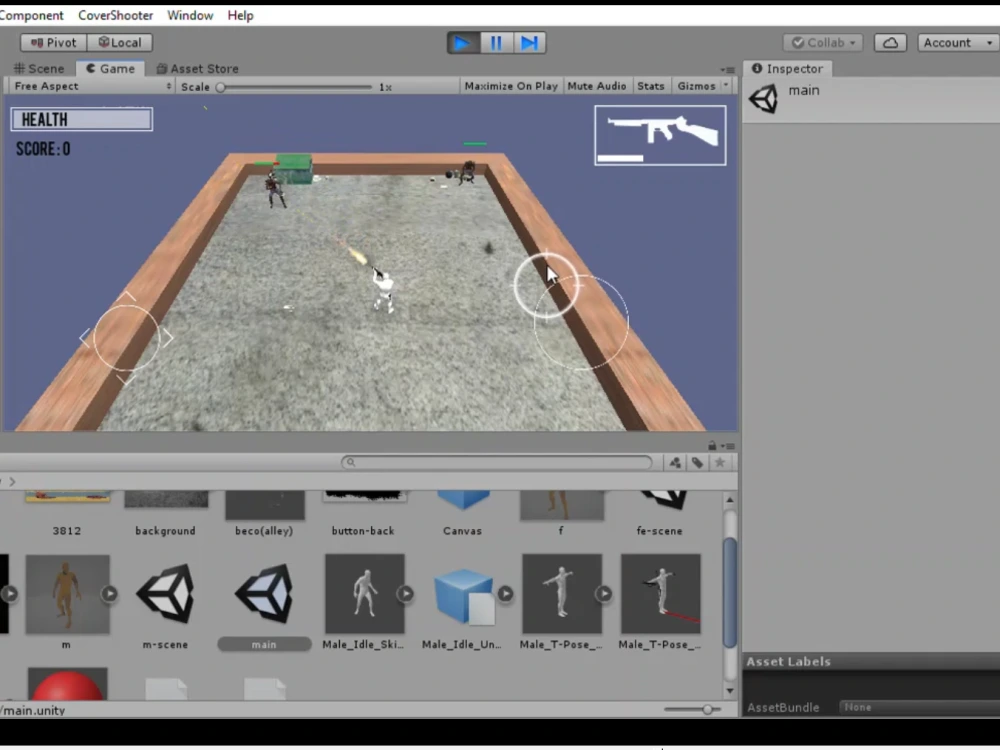Viewport: 1000px width, 750px height.
Task: Click the Play button in toolbar
Action: (x=462, y=43)
